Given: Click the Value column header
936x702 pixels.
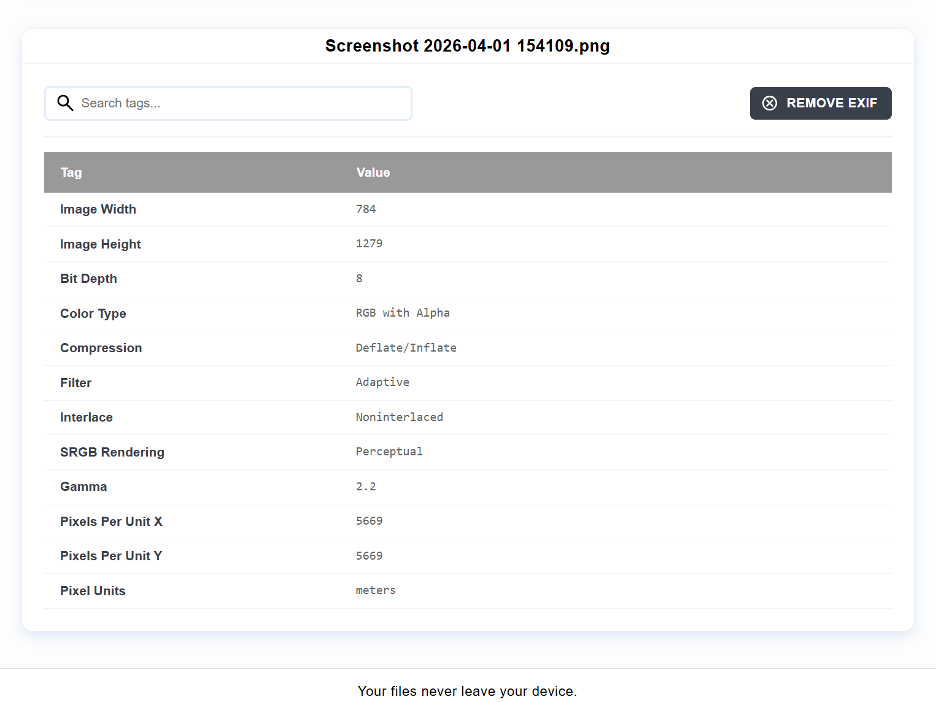Looking at the screenshot, I should pos(373,172).
